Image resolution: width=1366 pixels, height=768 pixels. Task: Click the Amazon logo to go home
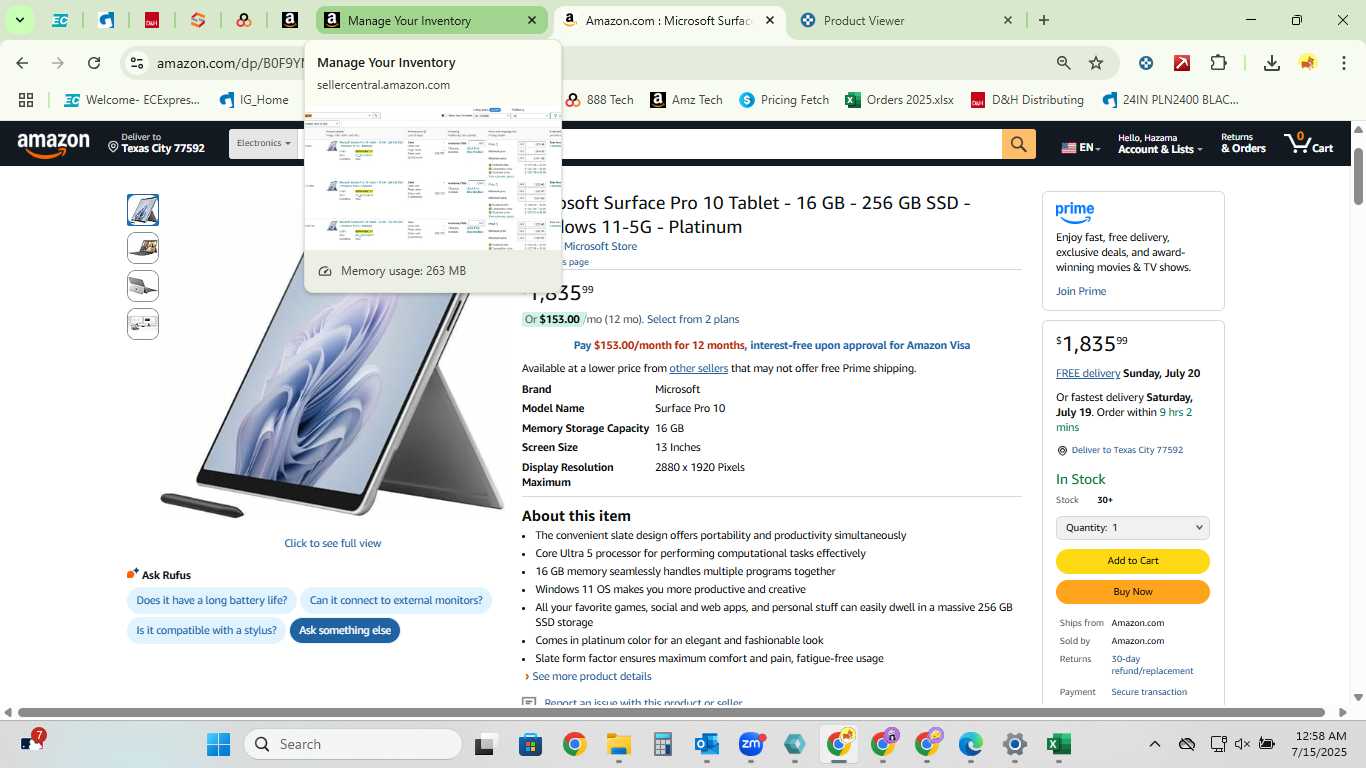pyautogui.click(x=54, y=146)
